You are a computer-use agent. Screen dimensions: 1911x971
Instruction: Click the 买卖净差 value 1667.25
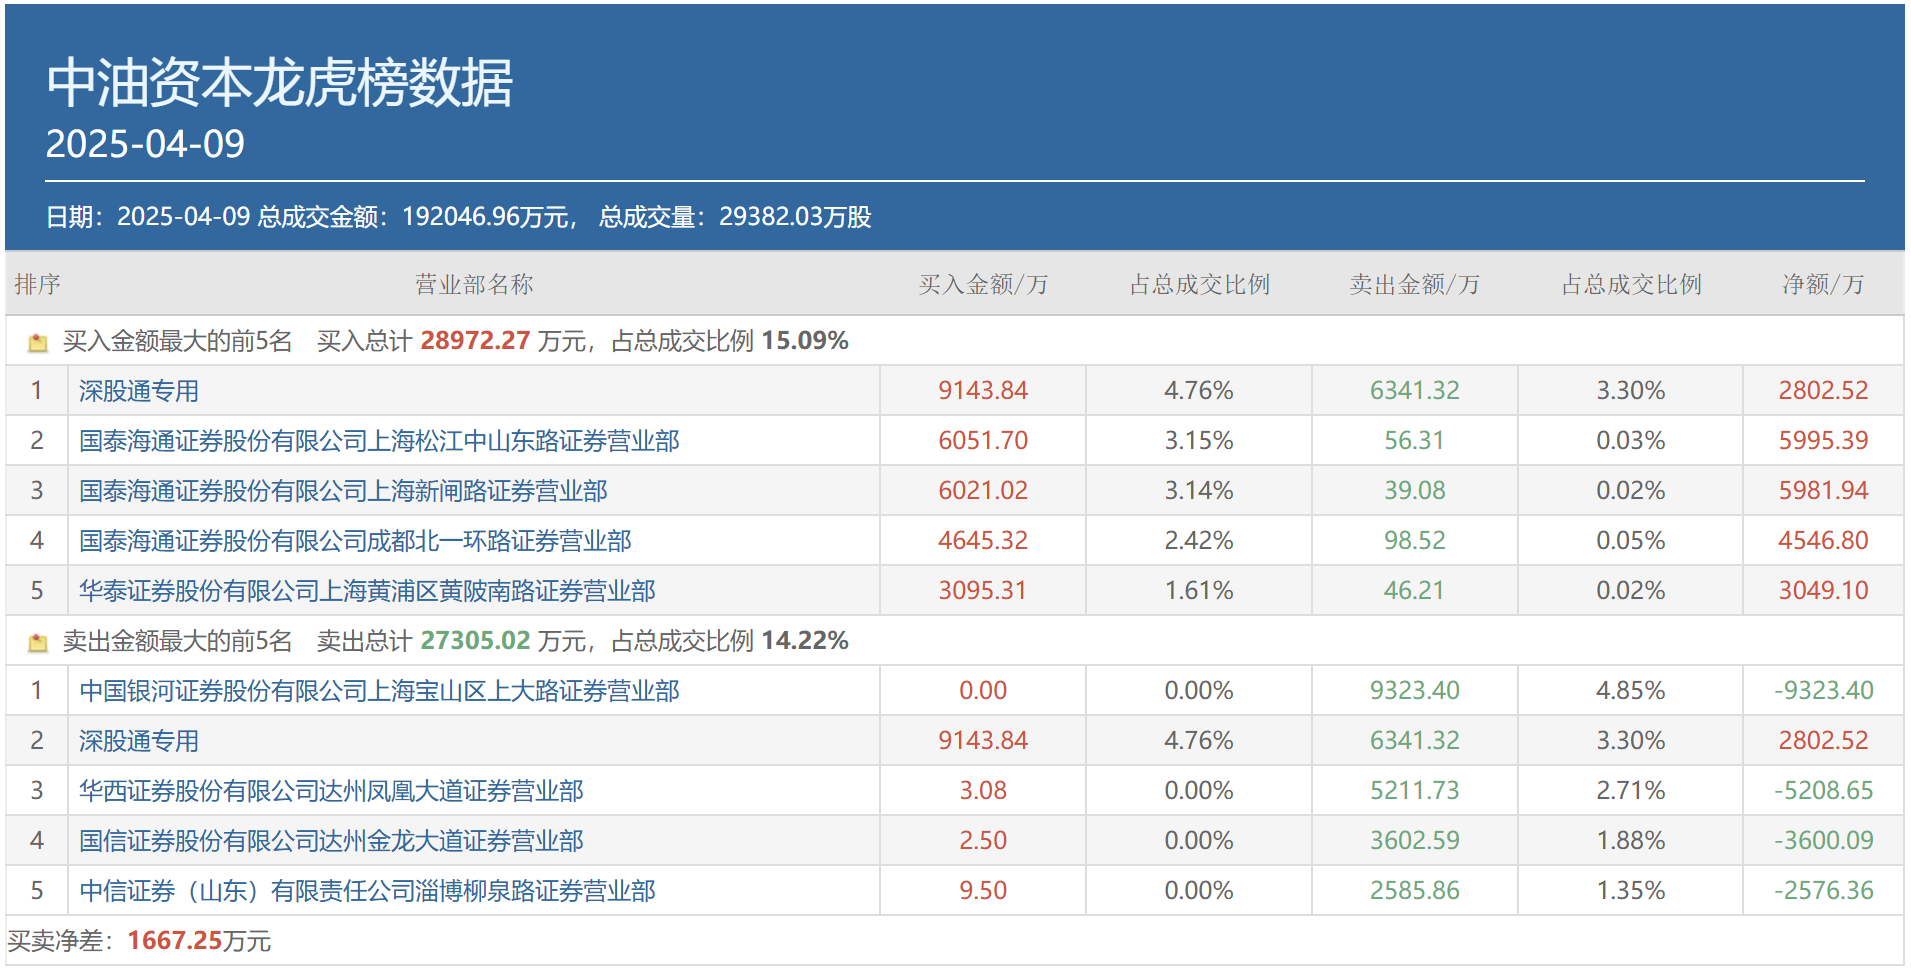[175, 941]
